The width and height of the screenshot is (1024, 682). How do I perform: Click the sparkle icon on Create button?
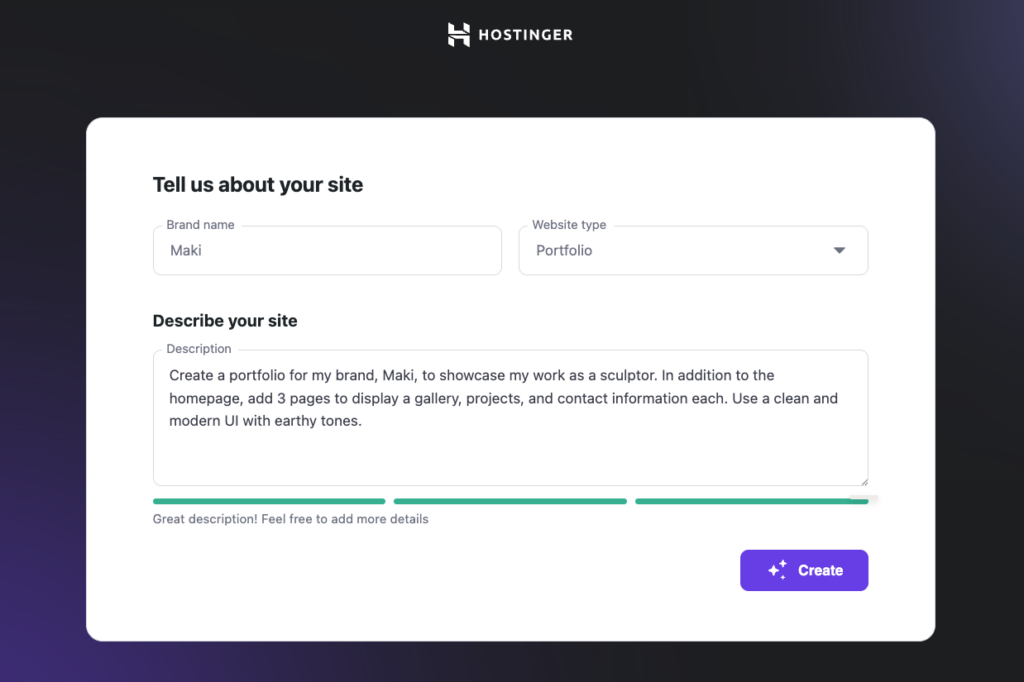click(775, 570)
